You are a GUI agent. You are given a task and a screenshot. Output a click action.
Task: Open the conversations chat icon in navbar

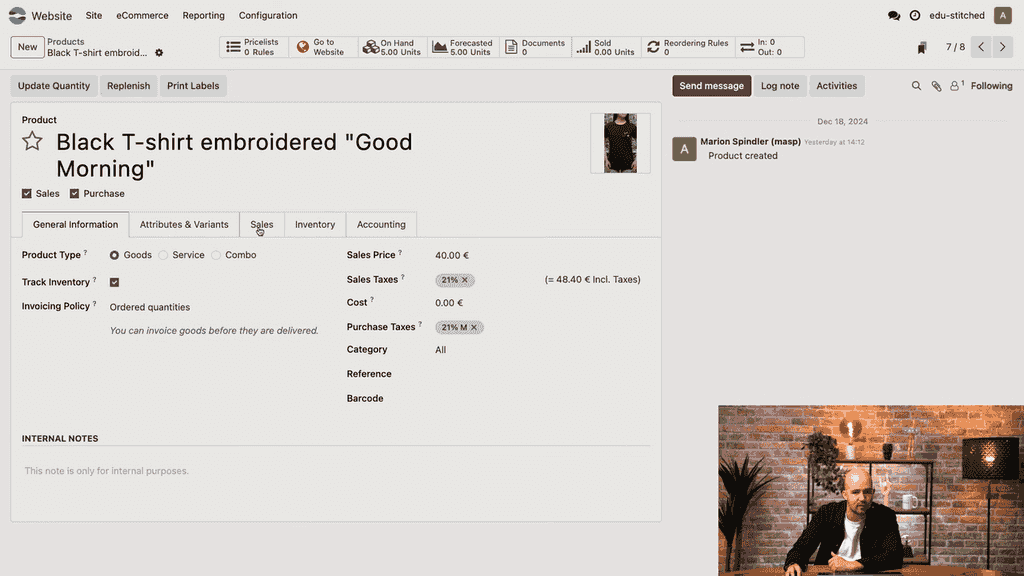point(894,16)
